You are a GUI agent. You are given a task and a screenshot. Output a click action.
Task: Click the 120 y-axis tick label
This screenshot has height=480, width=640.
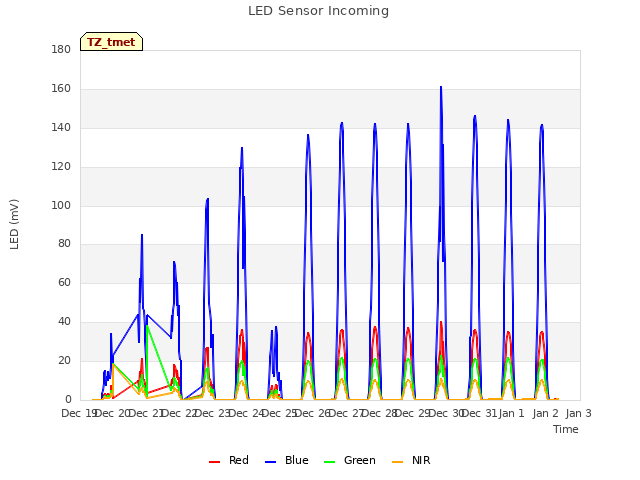click(61, 167)
